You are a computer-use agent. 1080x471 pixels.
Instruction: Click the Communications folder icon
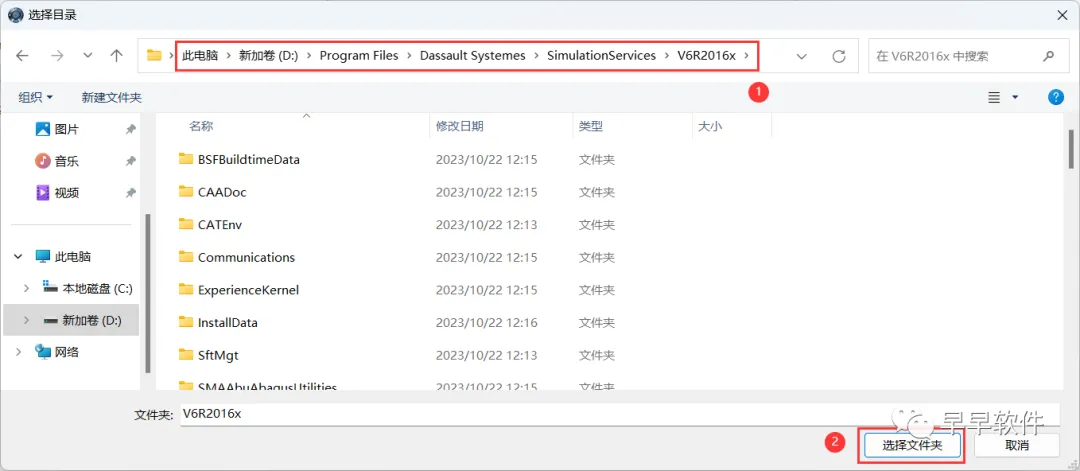186,257
